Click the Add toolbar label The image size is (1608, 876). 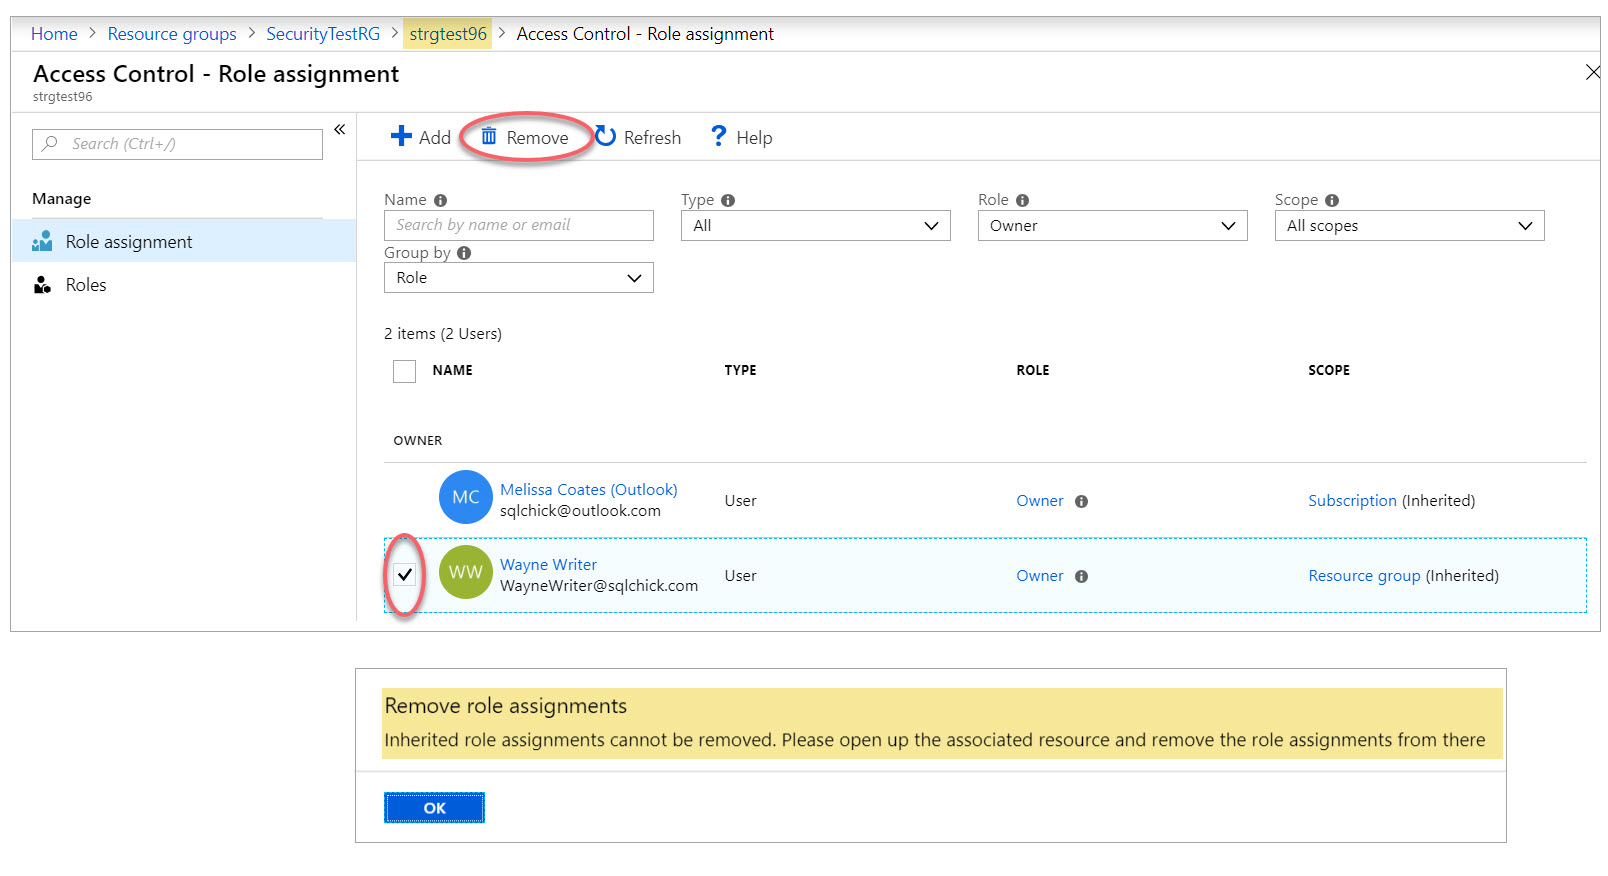(x=435, y=138)
